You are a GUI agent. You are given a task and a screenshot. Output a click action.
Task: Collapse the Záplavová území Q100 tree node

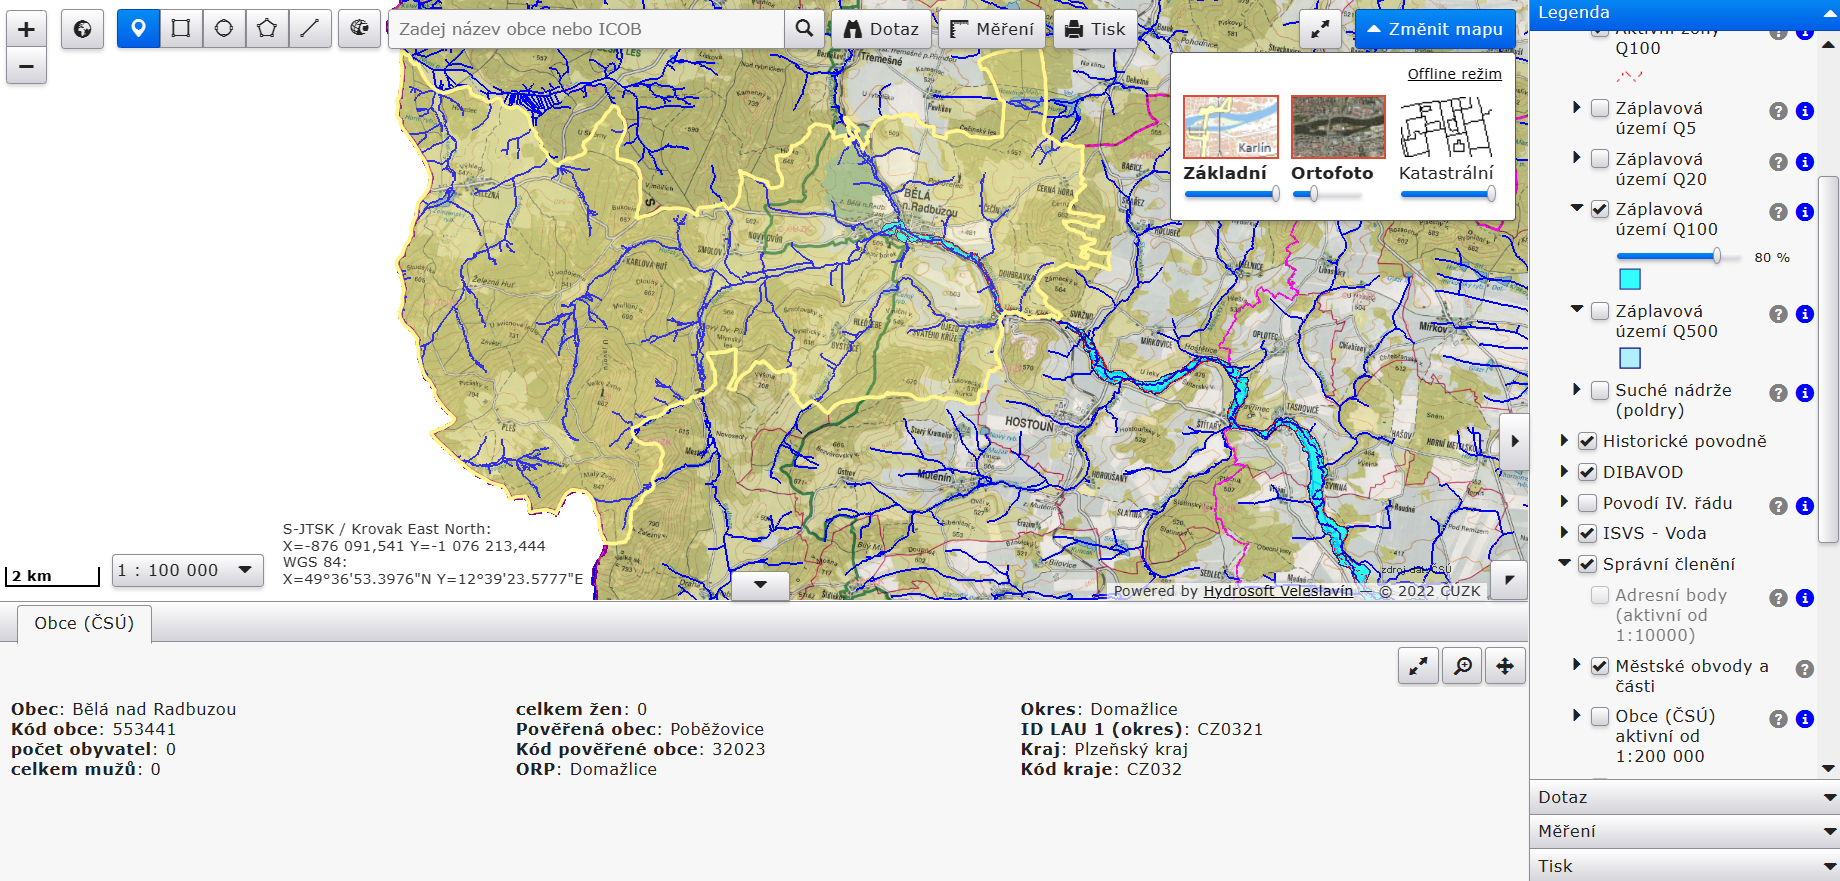click(1577, 208)
